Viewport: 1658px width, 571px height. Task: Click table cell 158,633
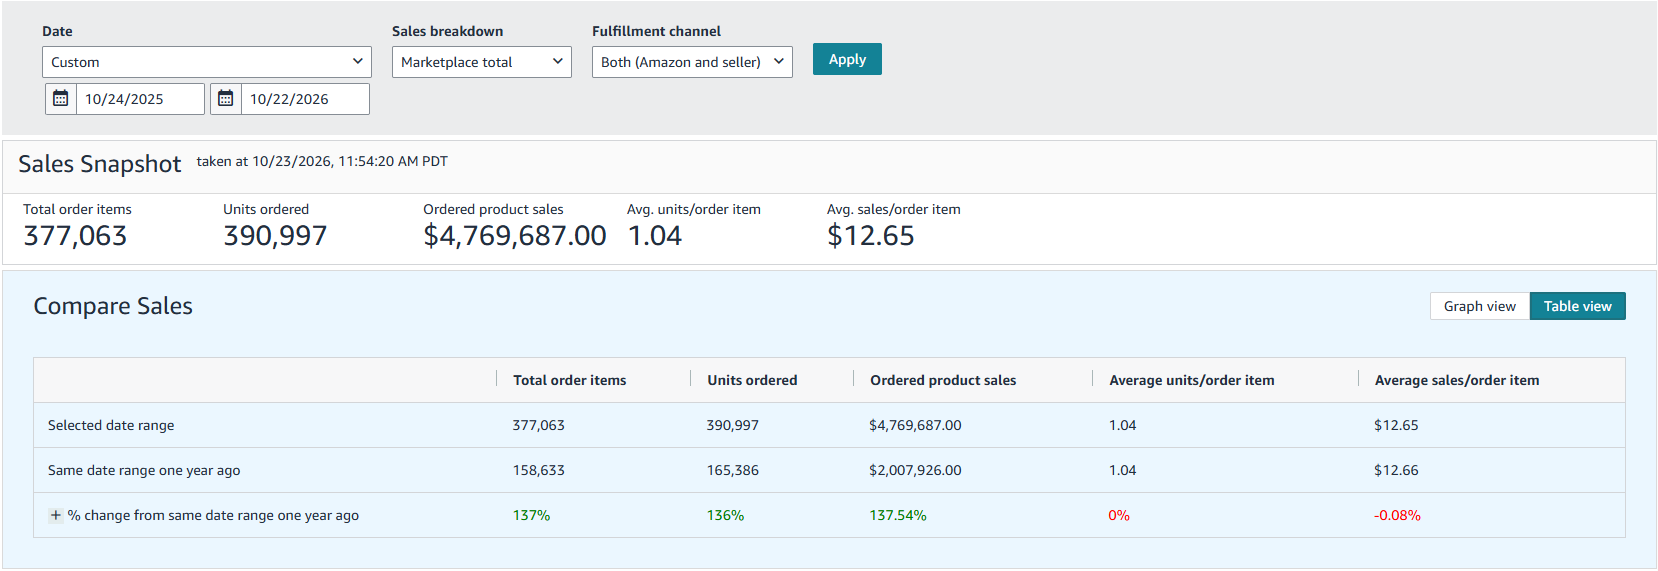coord(539,470)
